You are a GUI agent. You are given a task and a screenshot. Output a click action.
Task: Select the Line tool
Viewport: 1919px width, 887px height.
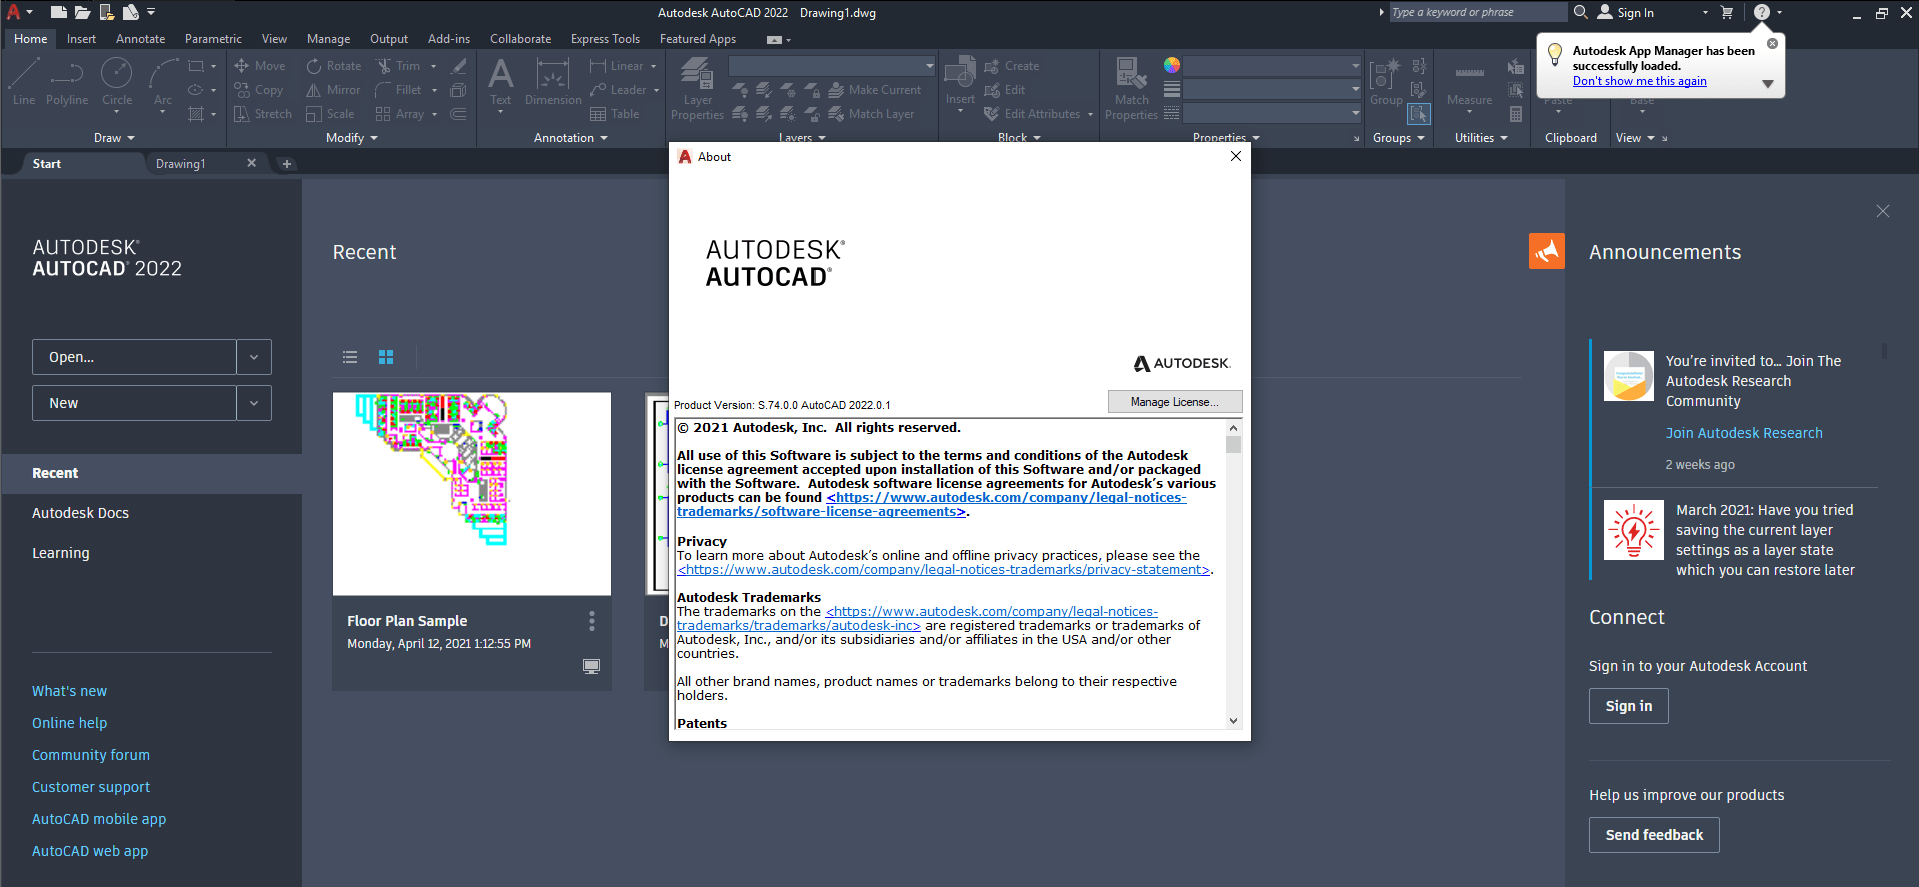click(24, 81)
